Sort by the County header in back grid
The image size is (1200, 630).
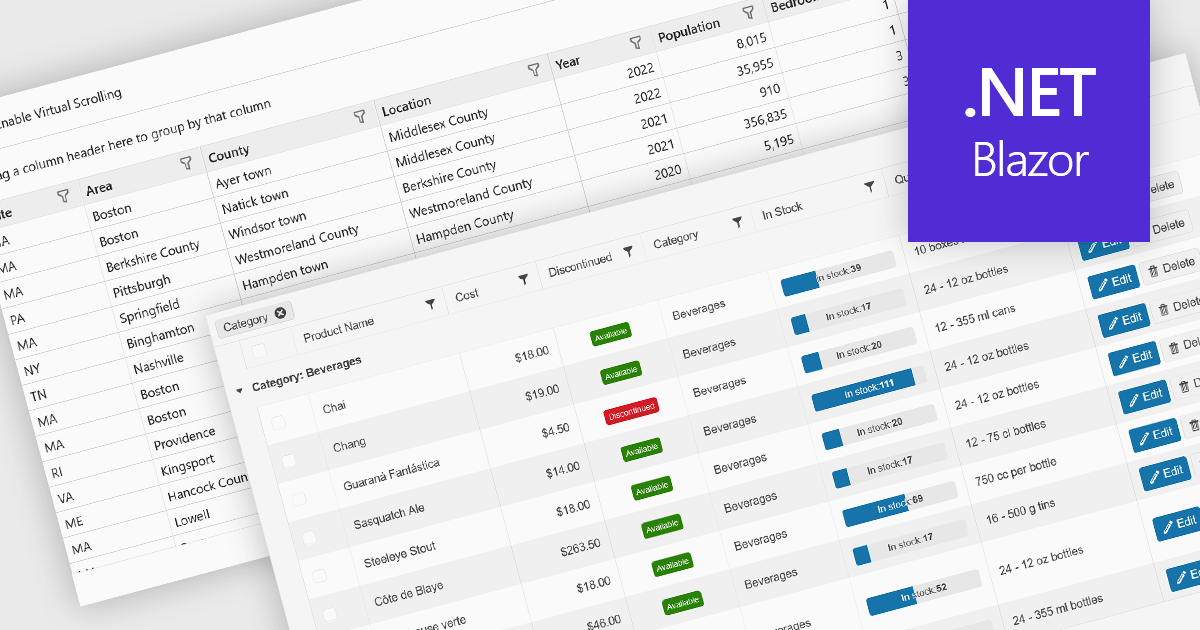(229, 155)
